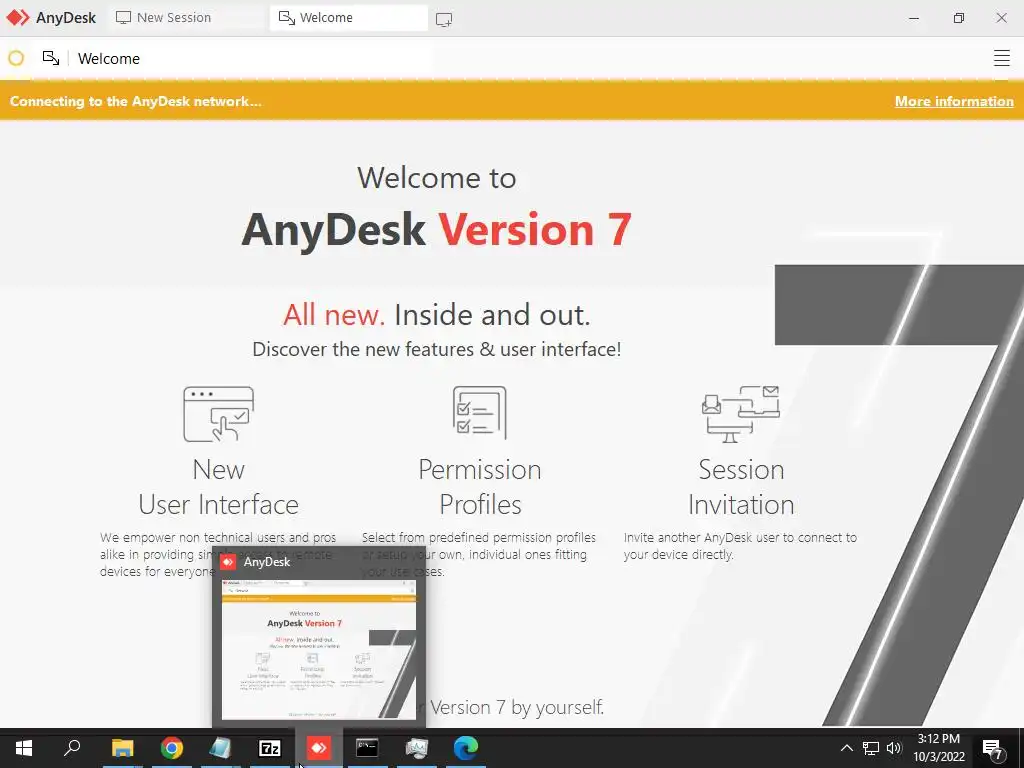Open the Command Prompt taskbar icon
Screen dimensions: 1024x768
pos(367,748)
